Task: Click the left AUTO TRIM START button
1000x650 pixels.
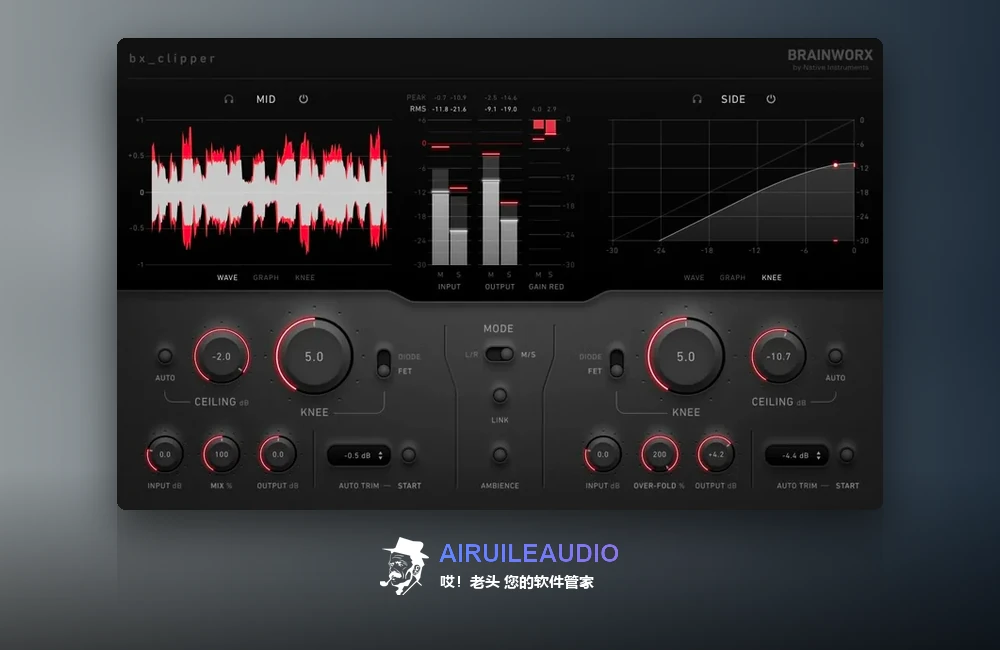Action: (409, 455)
